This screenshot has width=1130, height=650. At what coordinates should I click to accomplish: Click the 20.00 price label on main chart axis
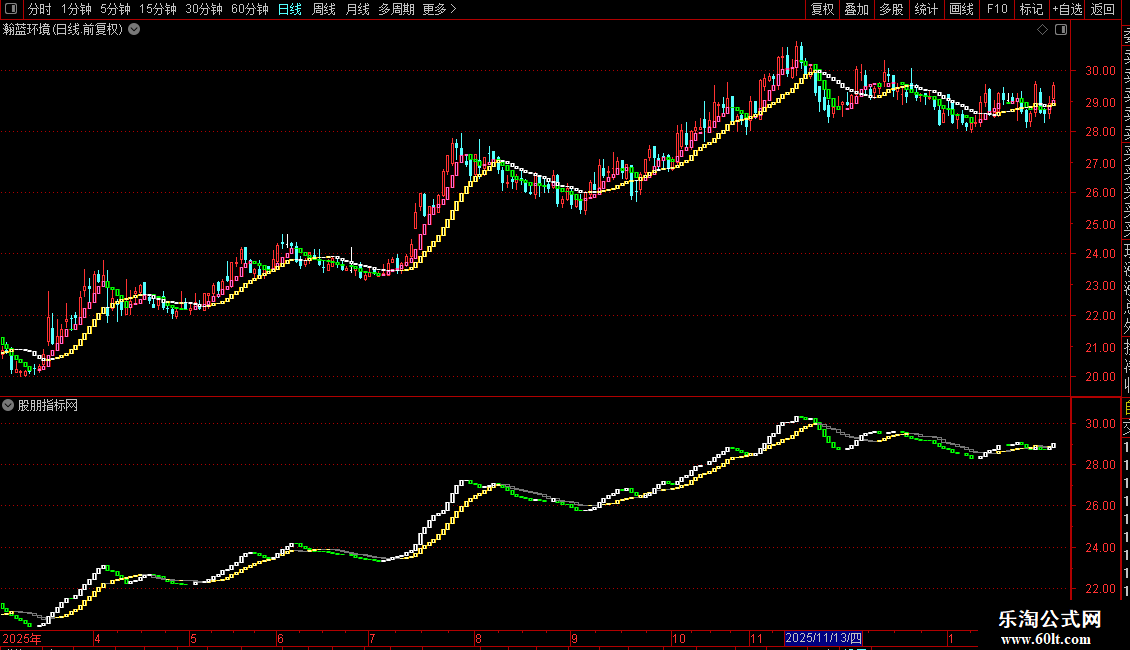pos(1100,376)
